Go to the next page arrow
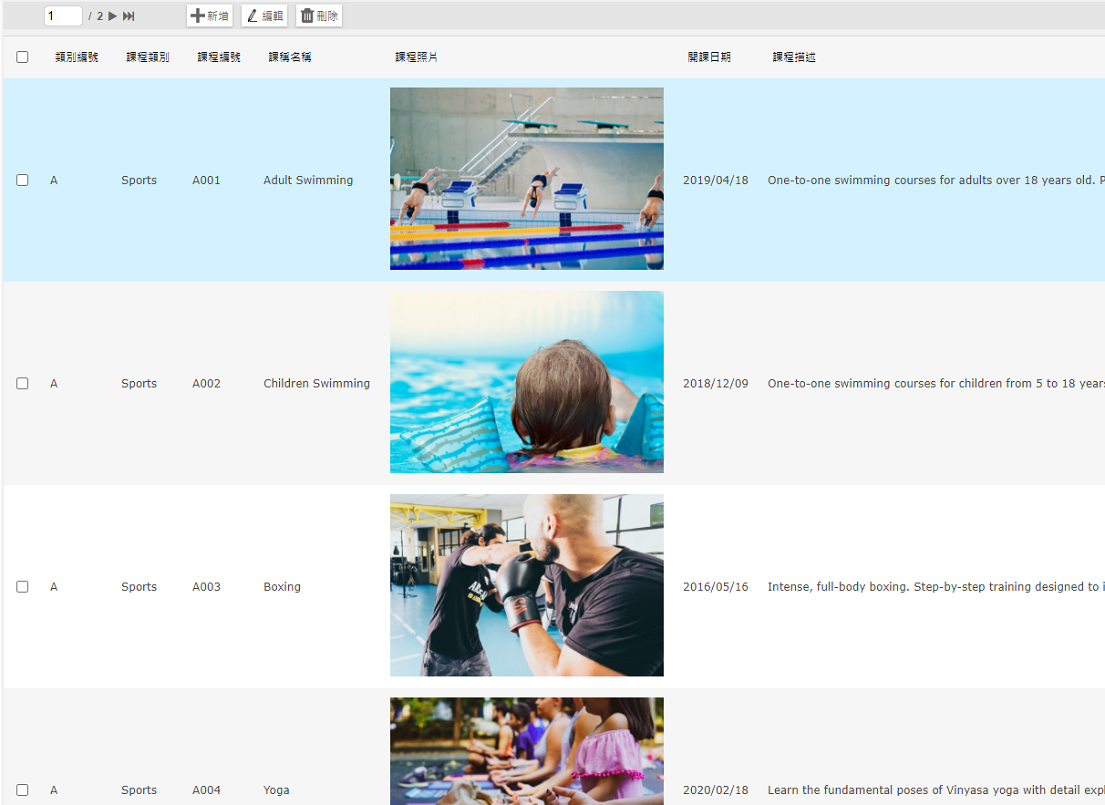Viewport: 1105px width, 805px height. tap(113, 16)
